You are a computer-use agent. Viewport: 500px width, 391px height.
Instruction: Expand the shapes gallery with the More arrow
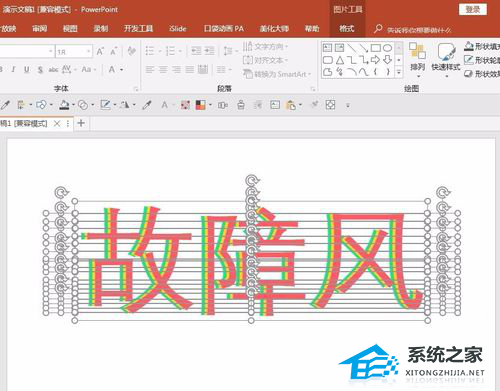tap(399, 72)
